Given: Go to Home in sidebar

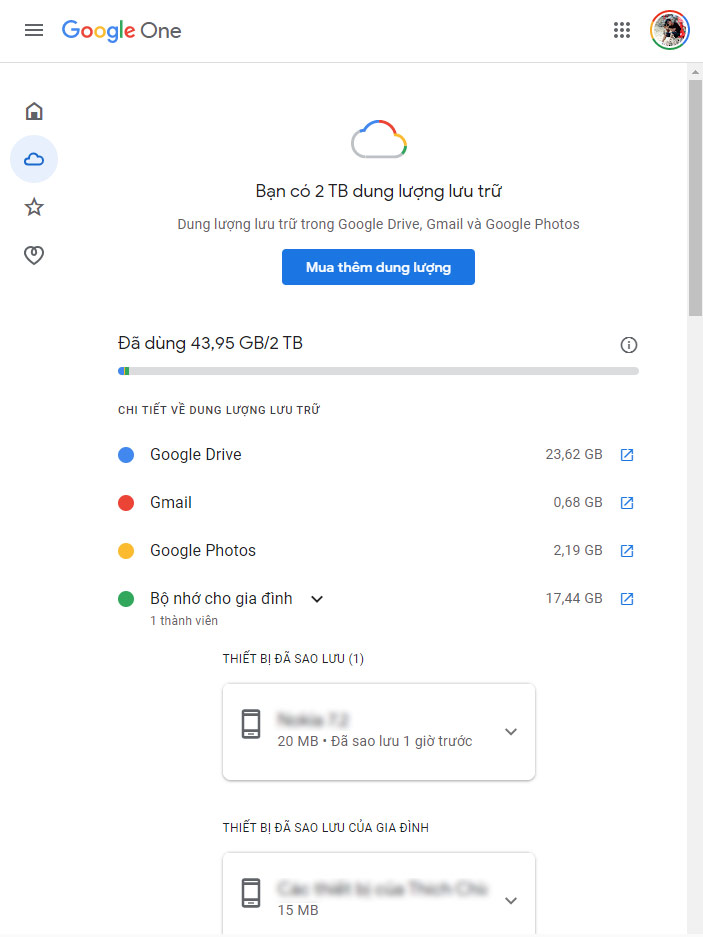Looking at the screenshot, I should click(x=34, y=111).
